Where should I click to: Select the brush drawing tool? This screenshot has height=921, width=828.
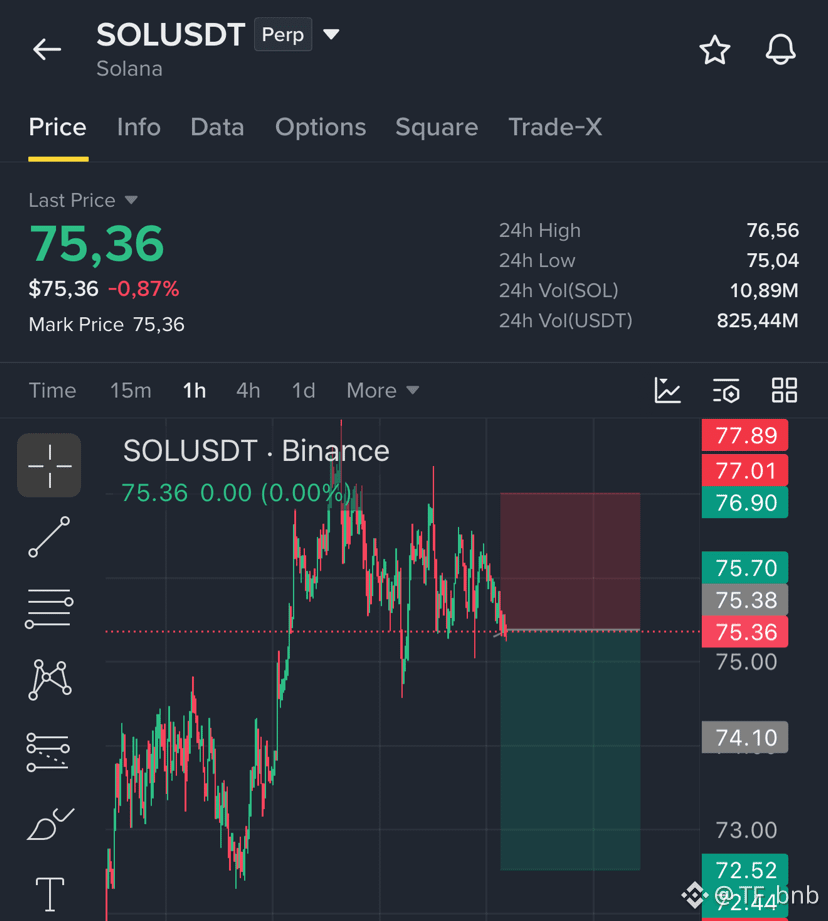click(50, 824)
